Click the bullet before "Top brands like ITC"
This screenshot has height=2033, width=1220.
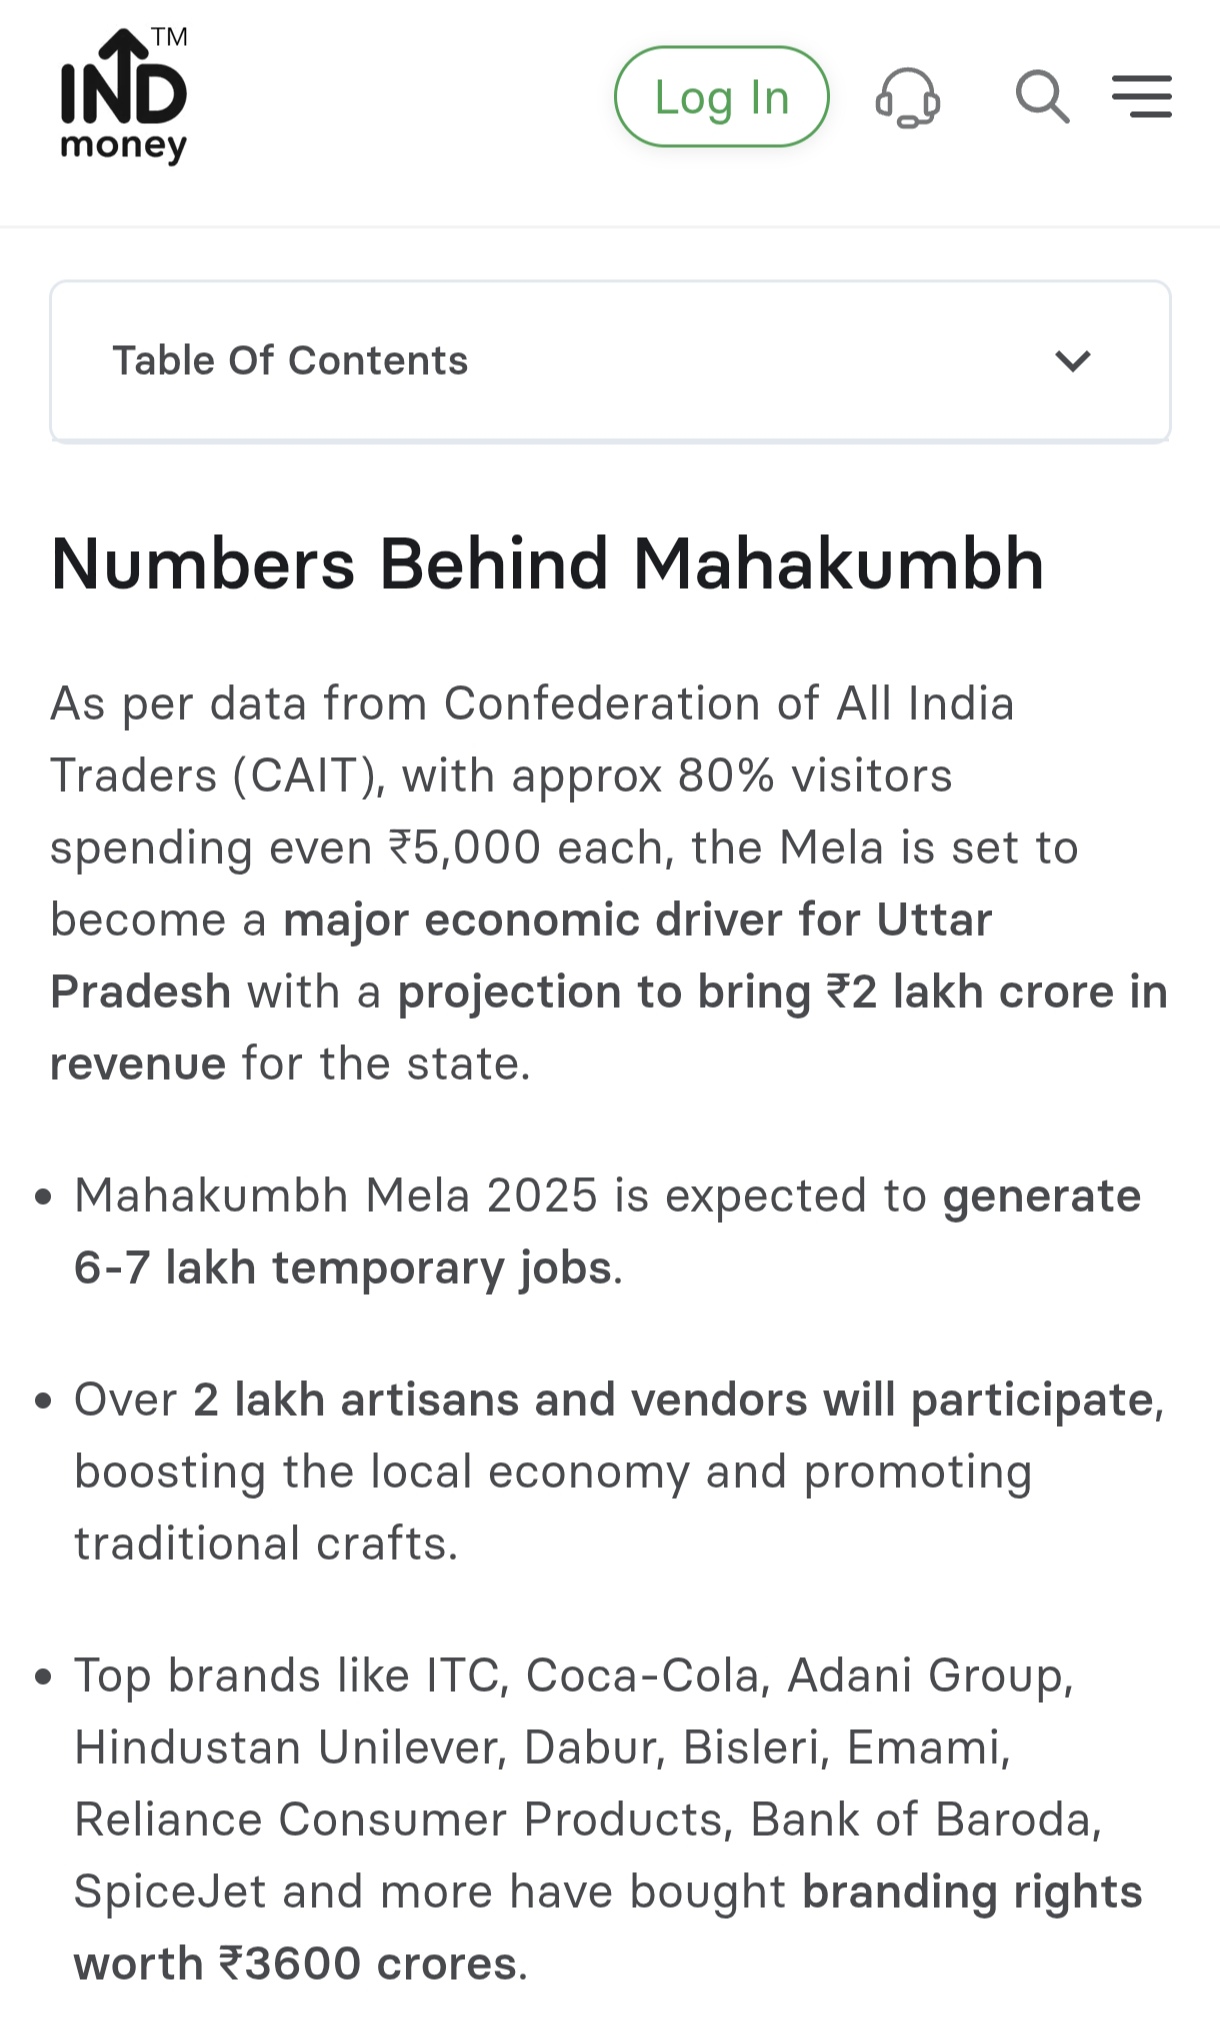(x=43, y=1677)
